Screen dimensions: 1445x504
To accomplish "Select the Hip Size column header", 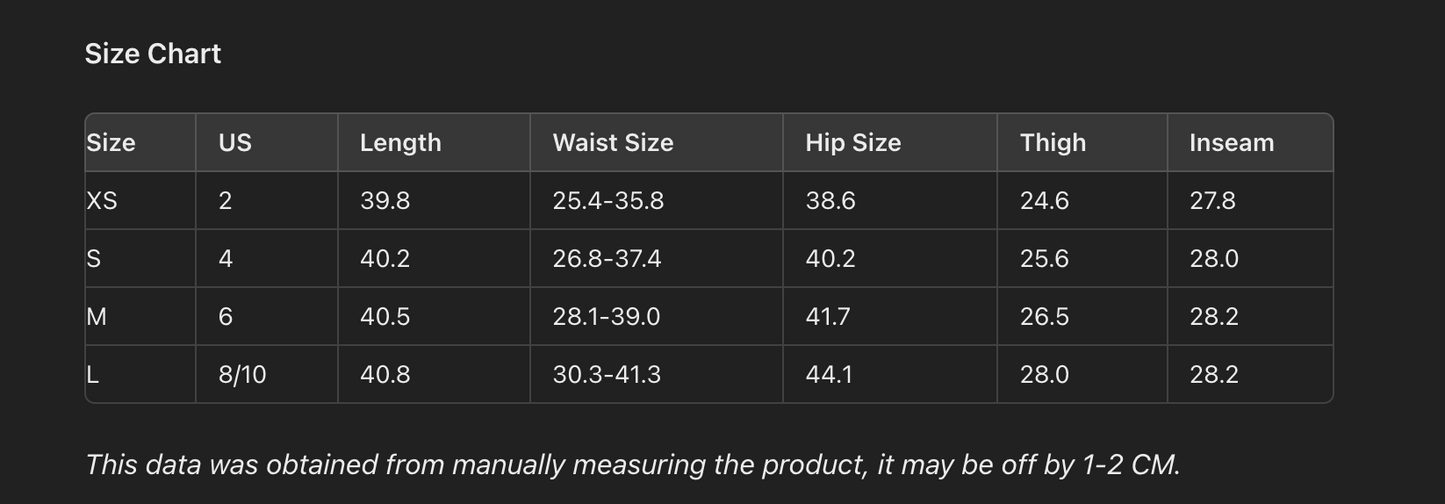I will 853,143.
